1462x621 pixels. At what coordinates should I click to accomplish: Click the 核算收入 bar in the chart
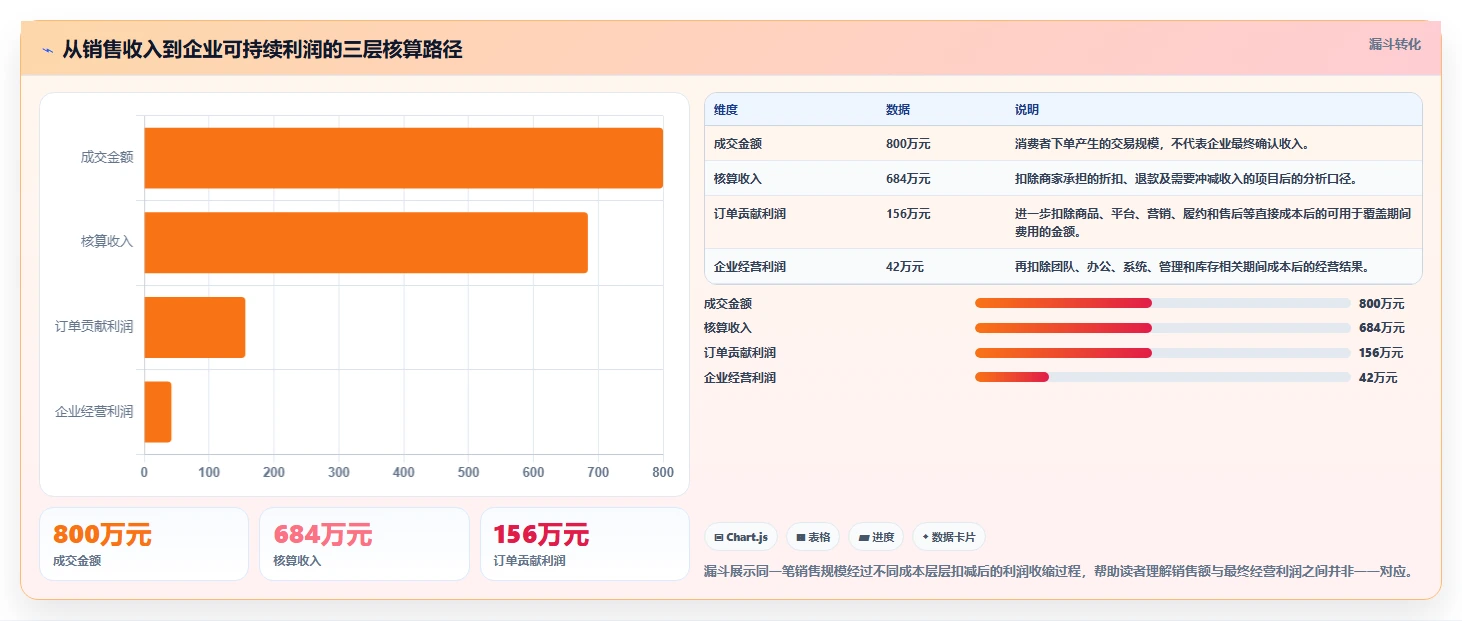(366, 242)
